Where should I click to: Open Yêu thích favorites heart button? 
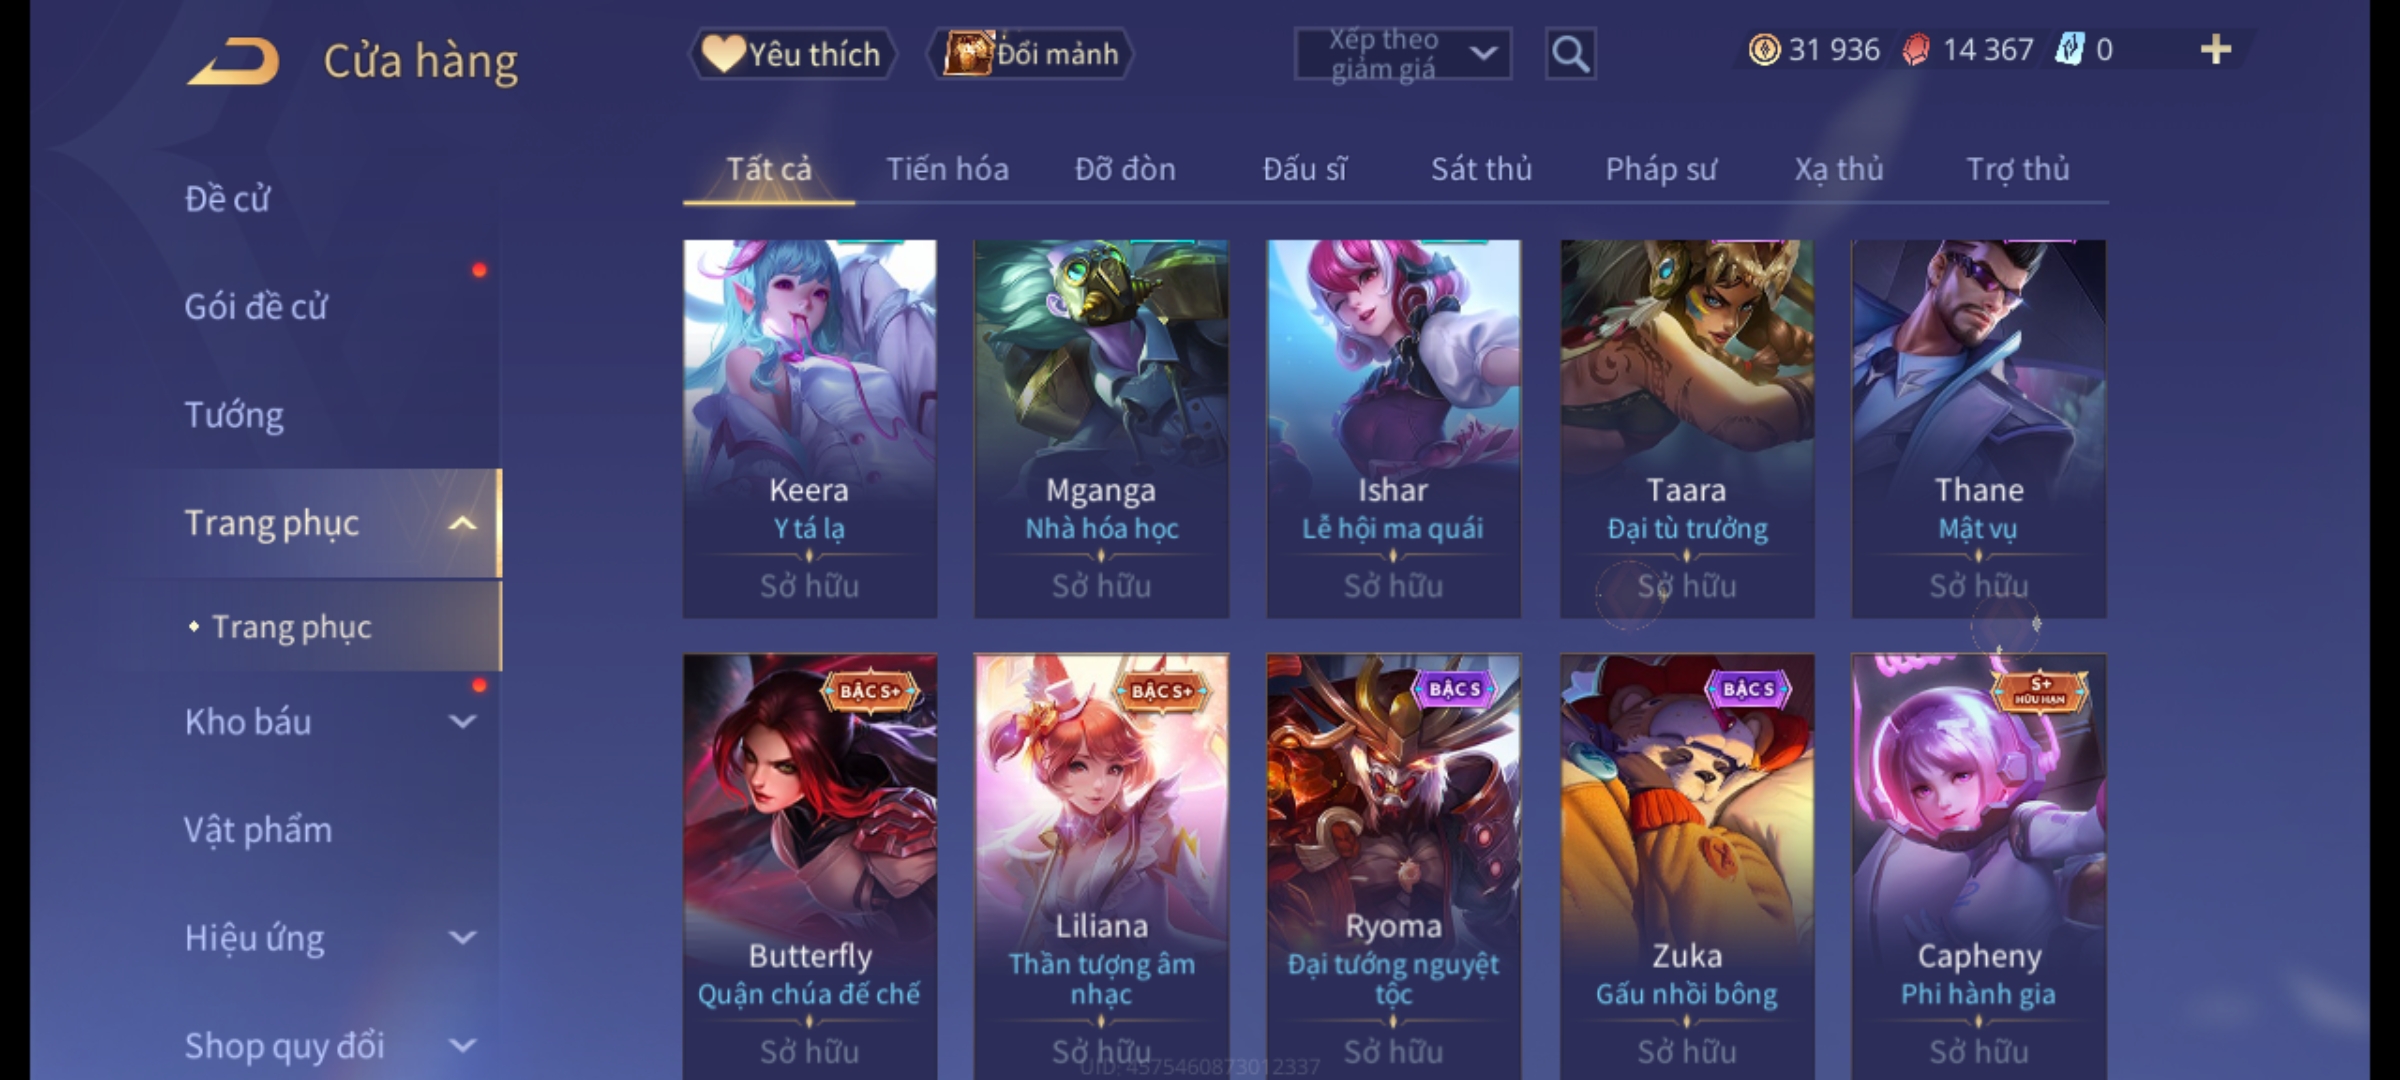792,54
